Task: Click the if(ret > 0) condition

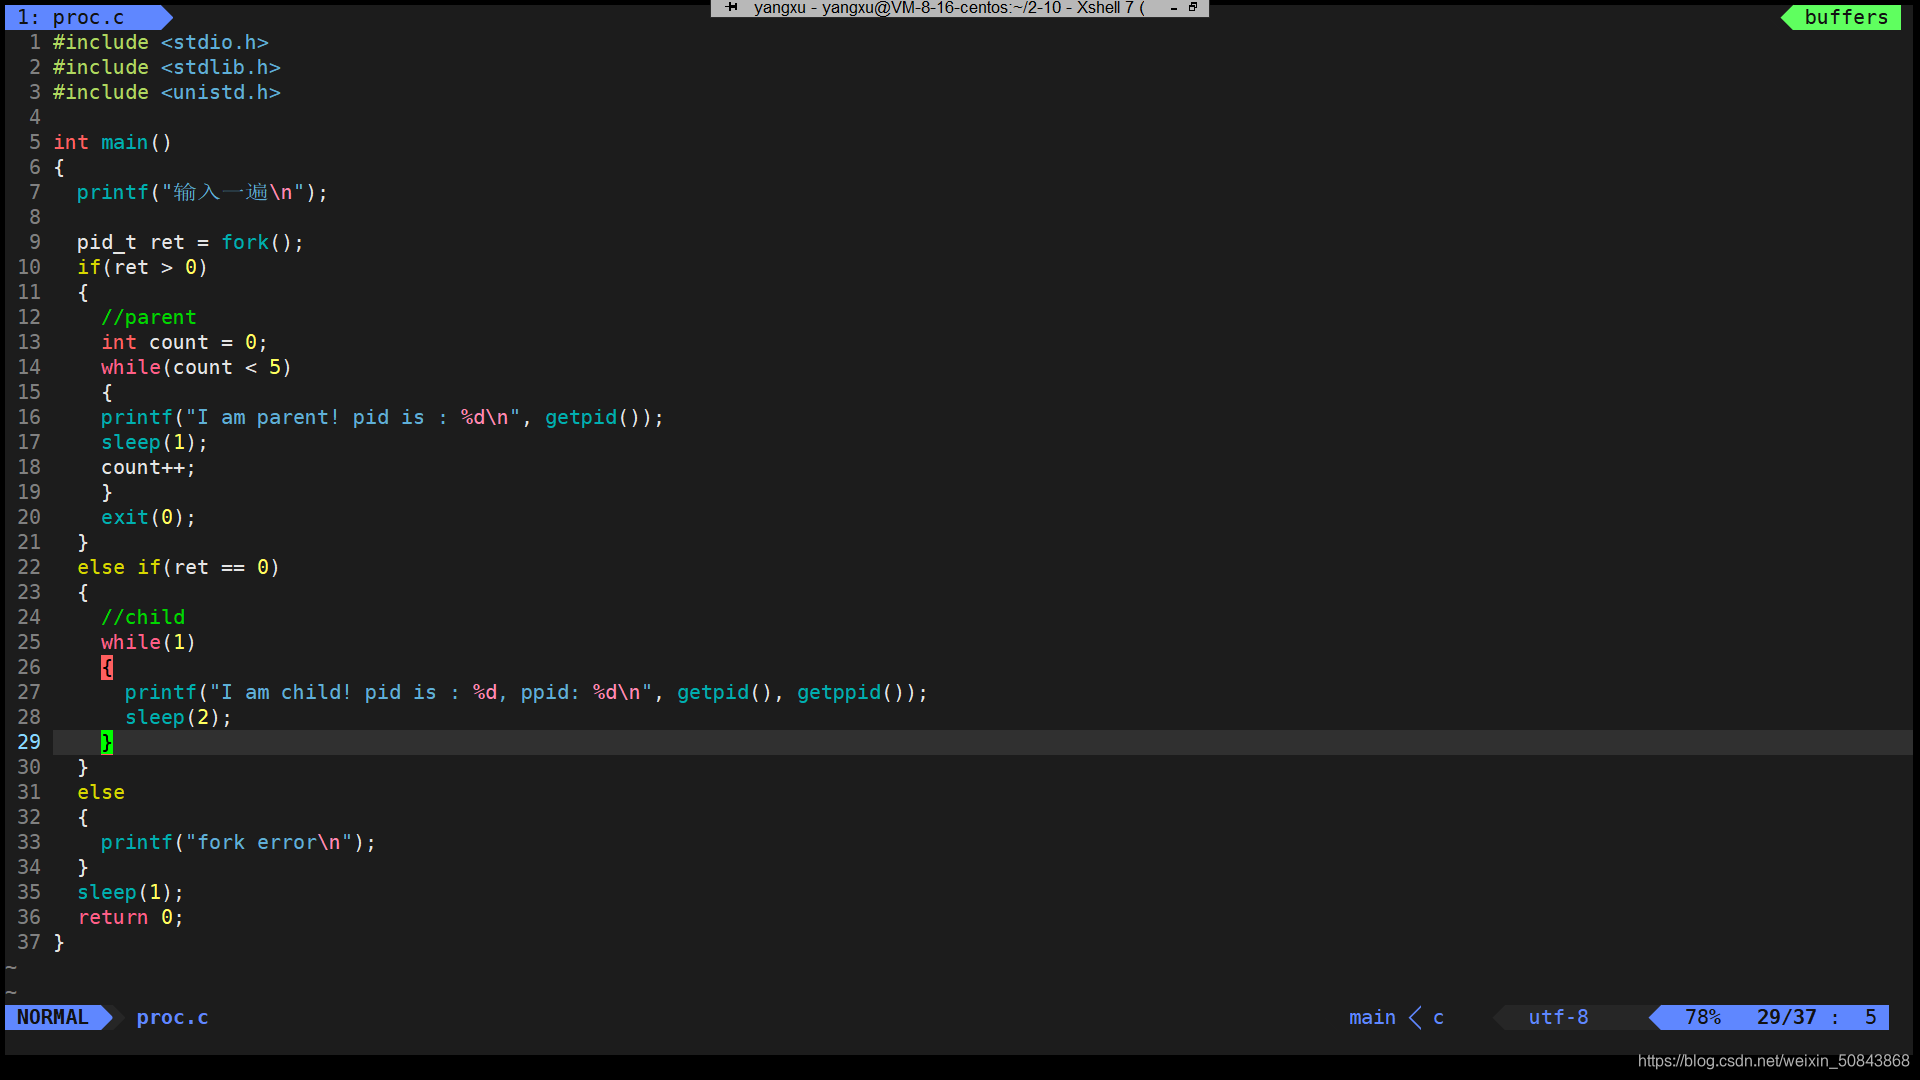Action: [142, 267]
